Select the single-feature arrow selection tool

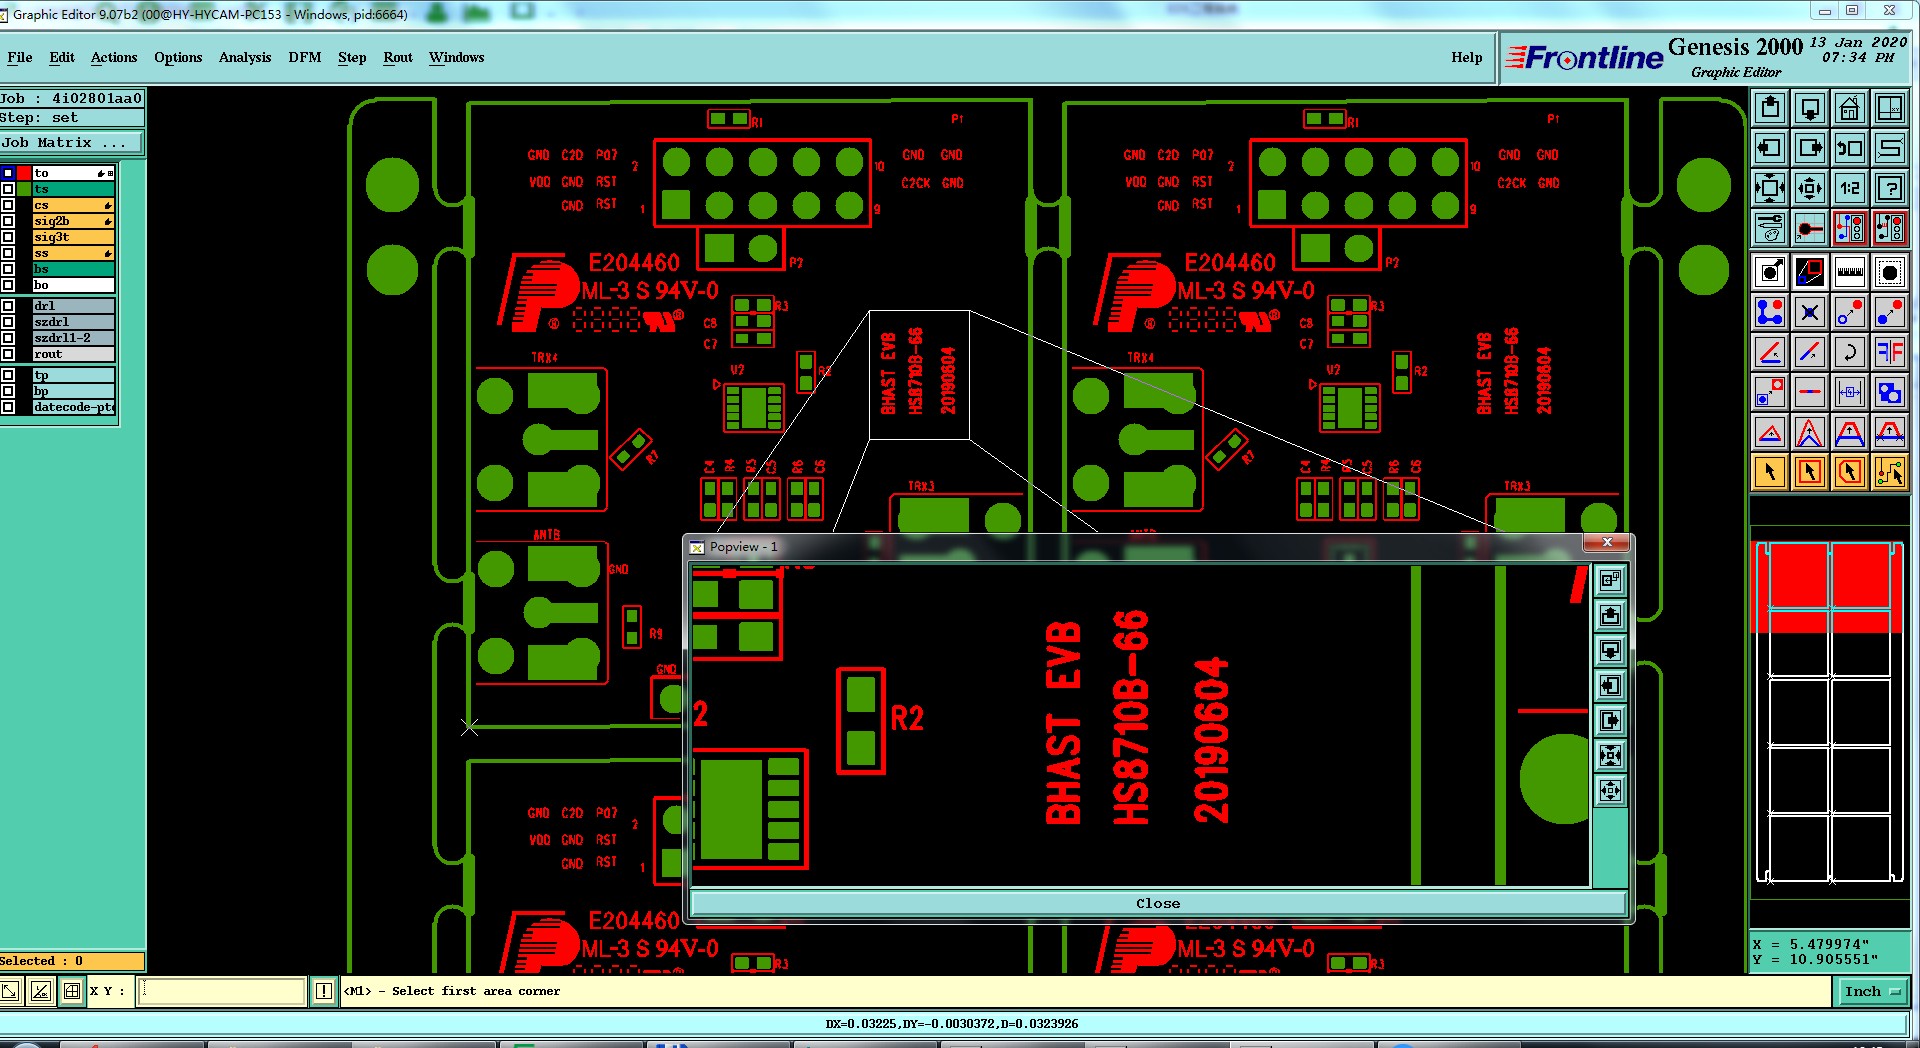pyautogui.click(x=1770, y=472)
